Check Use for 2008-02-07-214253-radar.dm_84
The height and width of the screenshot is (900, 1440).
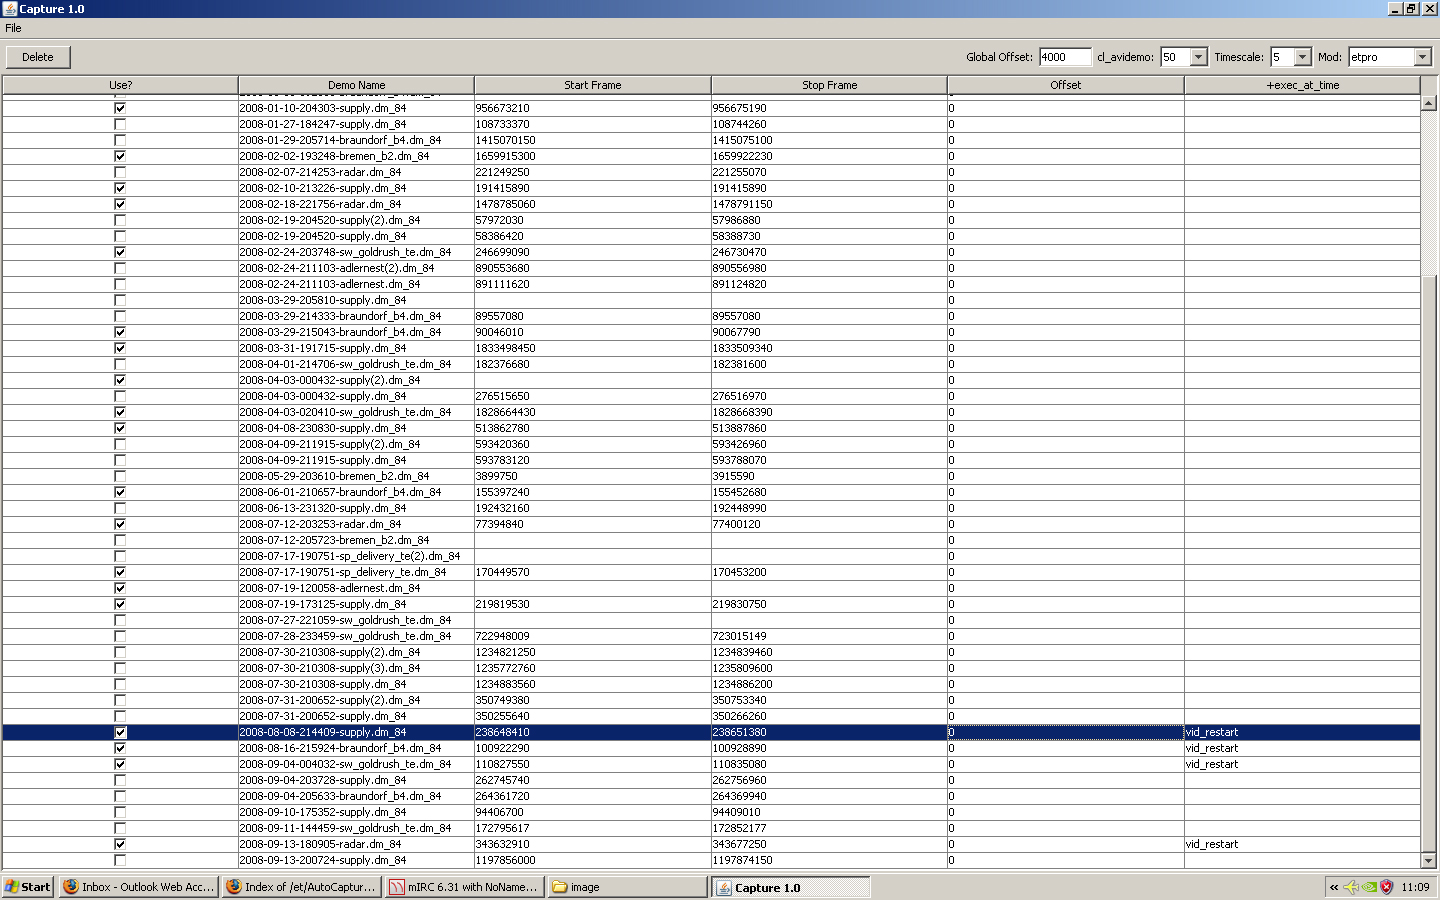pyautogui.click(x=120, y=172)
